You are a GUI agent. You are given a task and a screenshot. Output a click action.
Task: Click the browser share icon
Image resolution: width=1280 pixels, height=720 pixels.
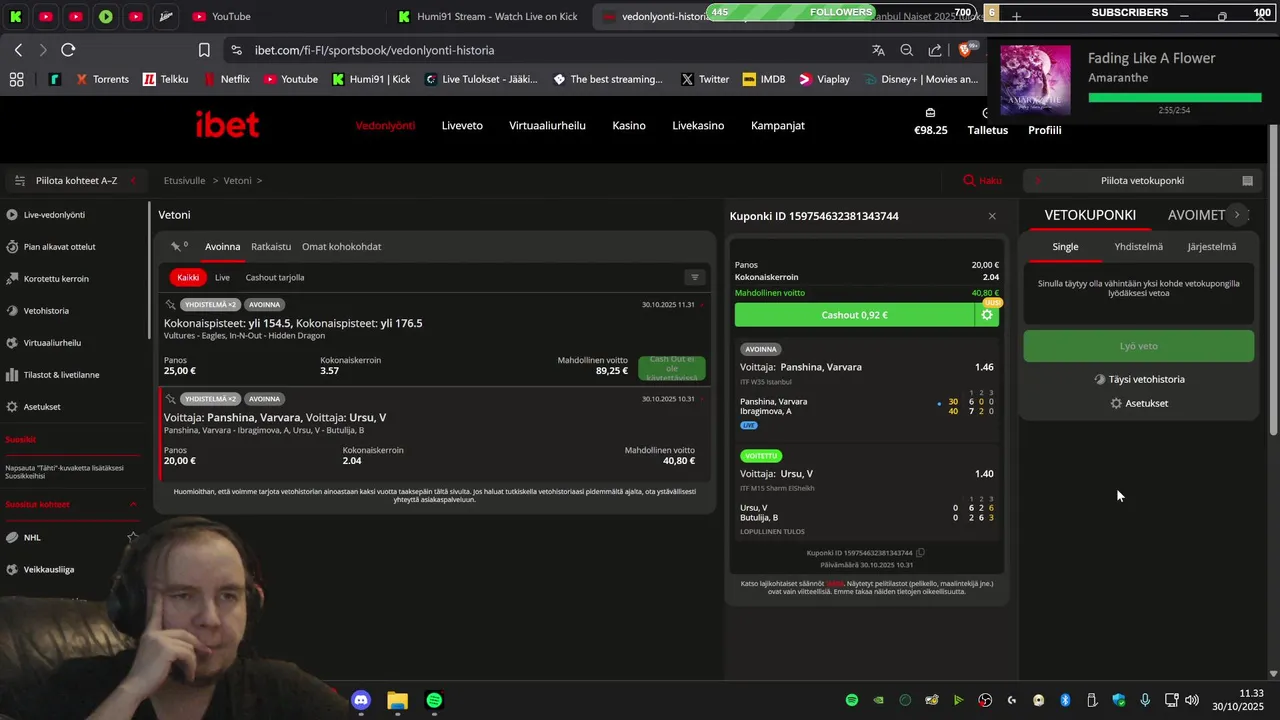[x=935, y=50]
